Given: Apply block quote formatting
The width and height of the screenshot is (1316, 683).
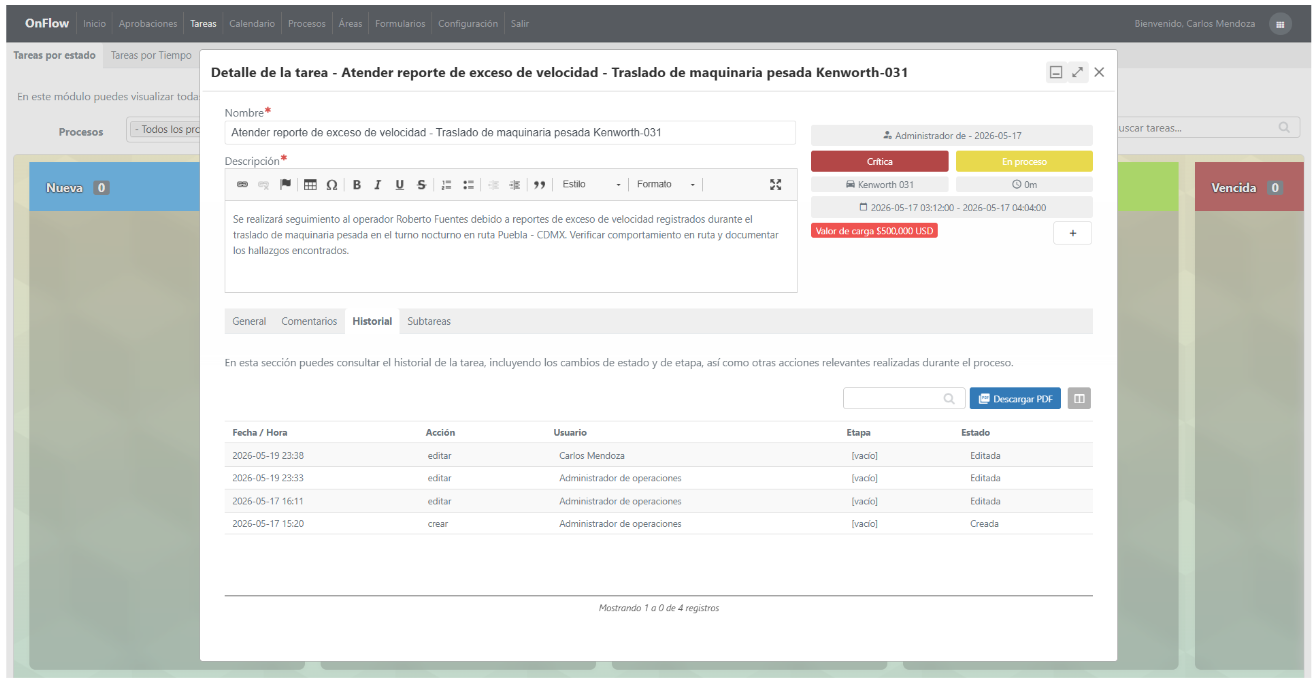Looking at the screenshot, I should coord(540,184).
